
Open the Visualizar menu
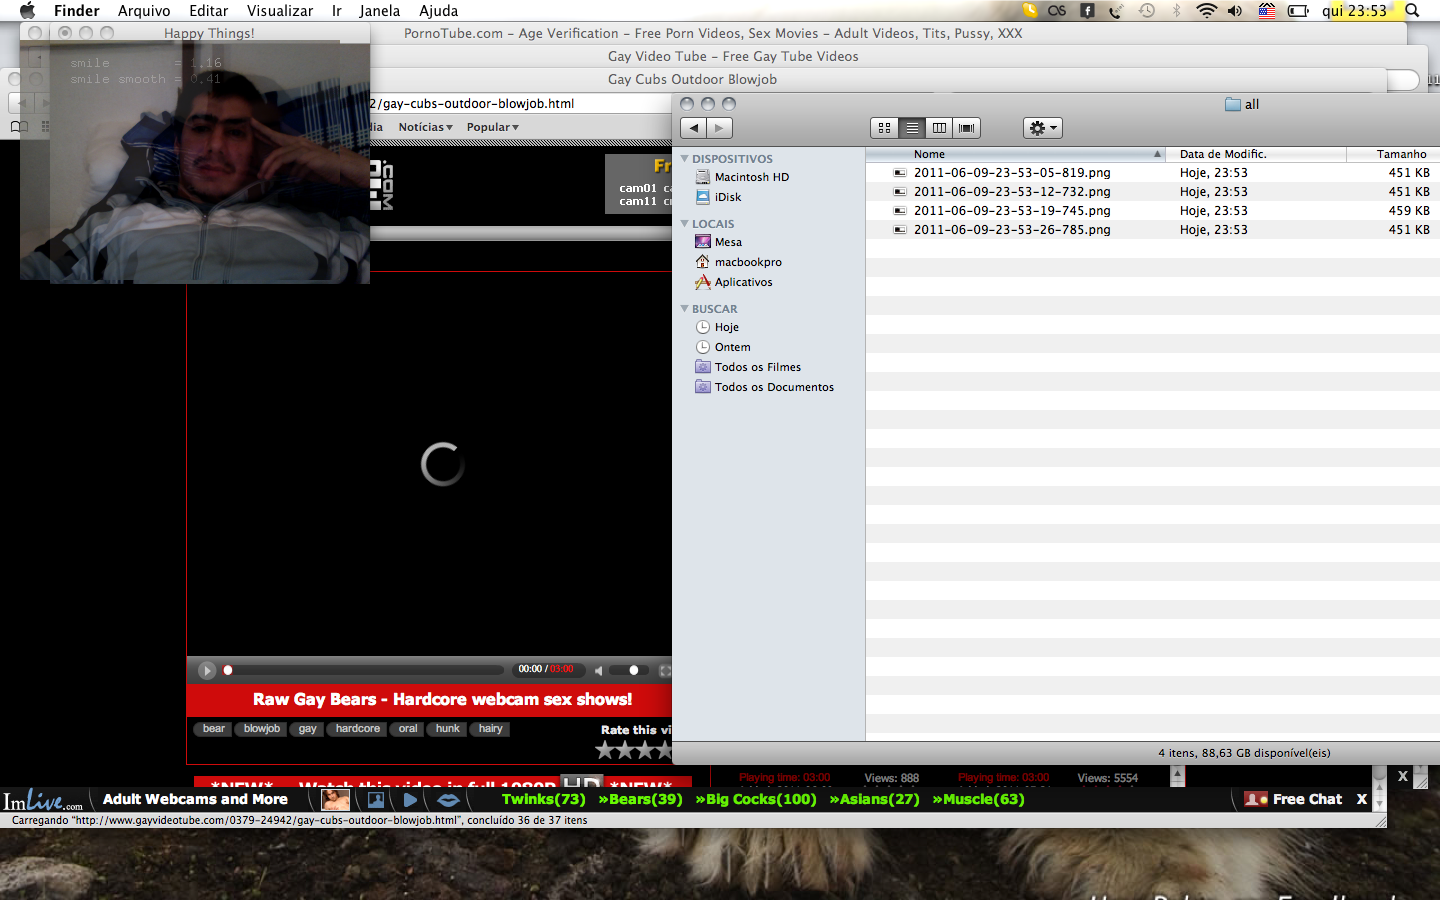coord(280,11)
